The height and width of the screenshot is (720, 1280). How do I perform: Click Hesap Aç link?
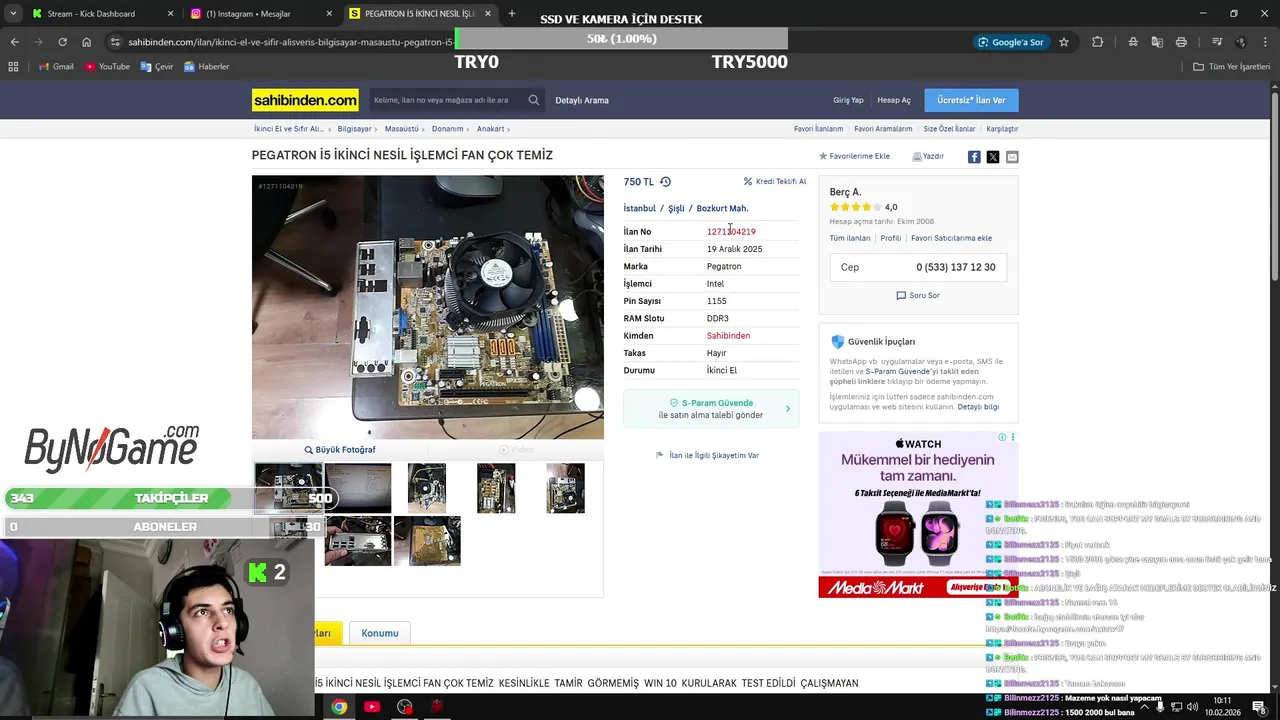tap(894, 100)
